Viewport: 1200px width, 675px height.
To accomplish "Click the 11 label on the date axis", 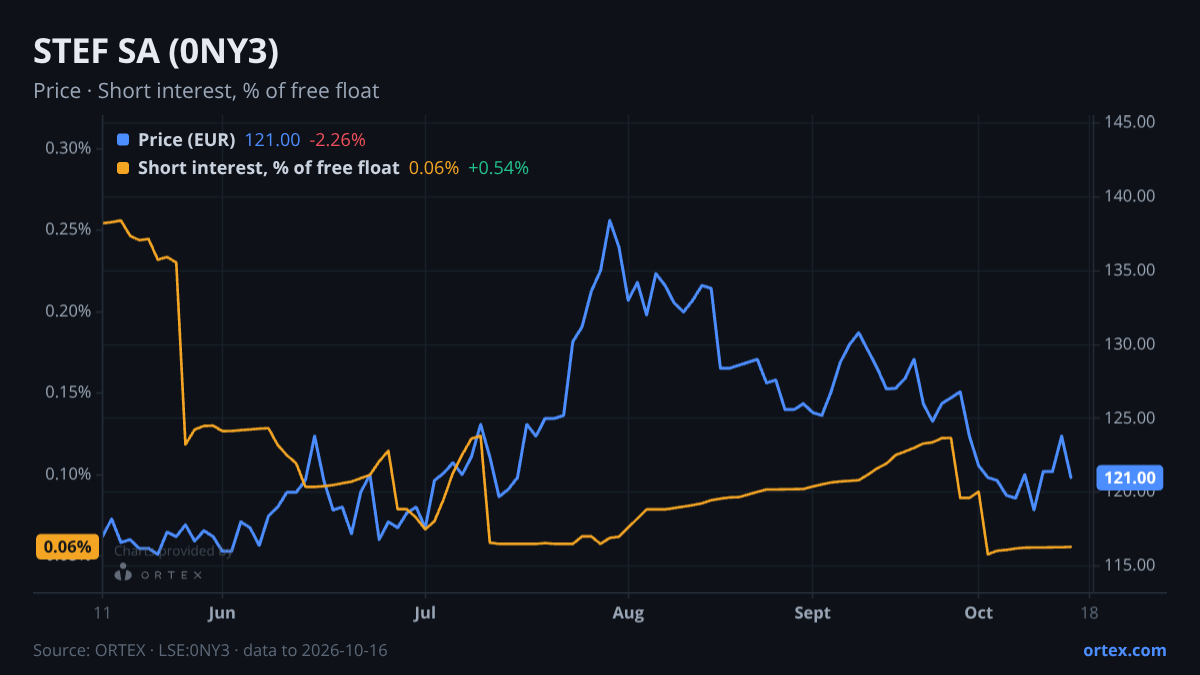I will coord(103,613).
